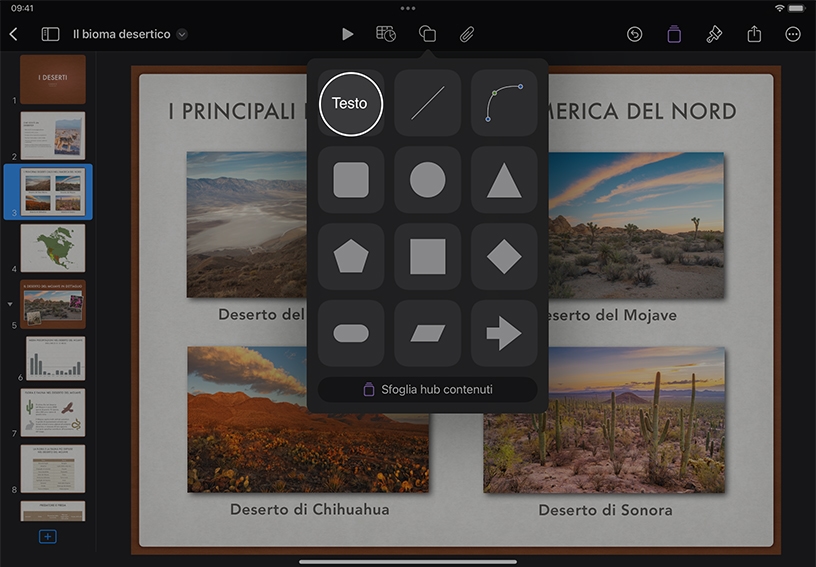Insert a Testo text box
Image resolution: width=816 pixels, height=567 pixels.
(351, 104)
